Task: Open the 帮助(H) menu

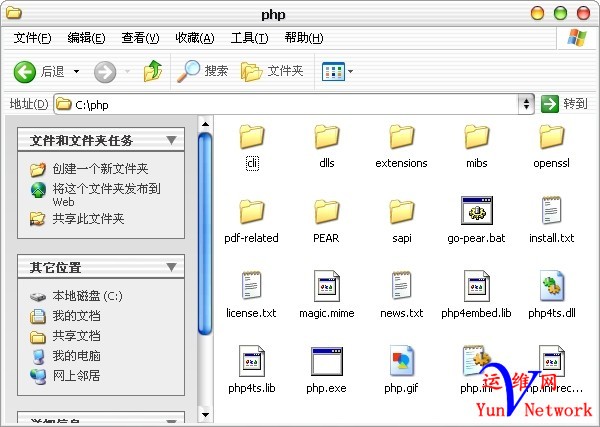Action: click(304, 38)
